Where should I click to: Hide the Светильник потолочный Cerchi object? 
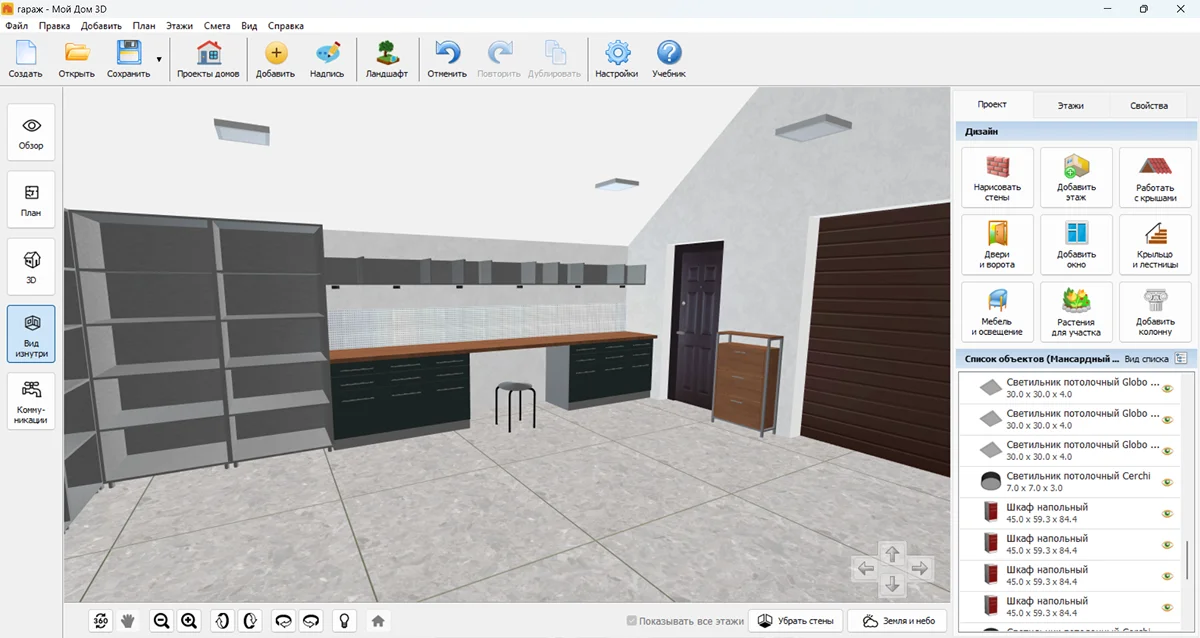click(x=1166, y=482)
